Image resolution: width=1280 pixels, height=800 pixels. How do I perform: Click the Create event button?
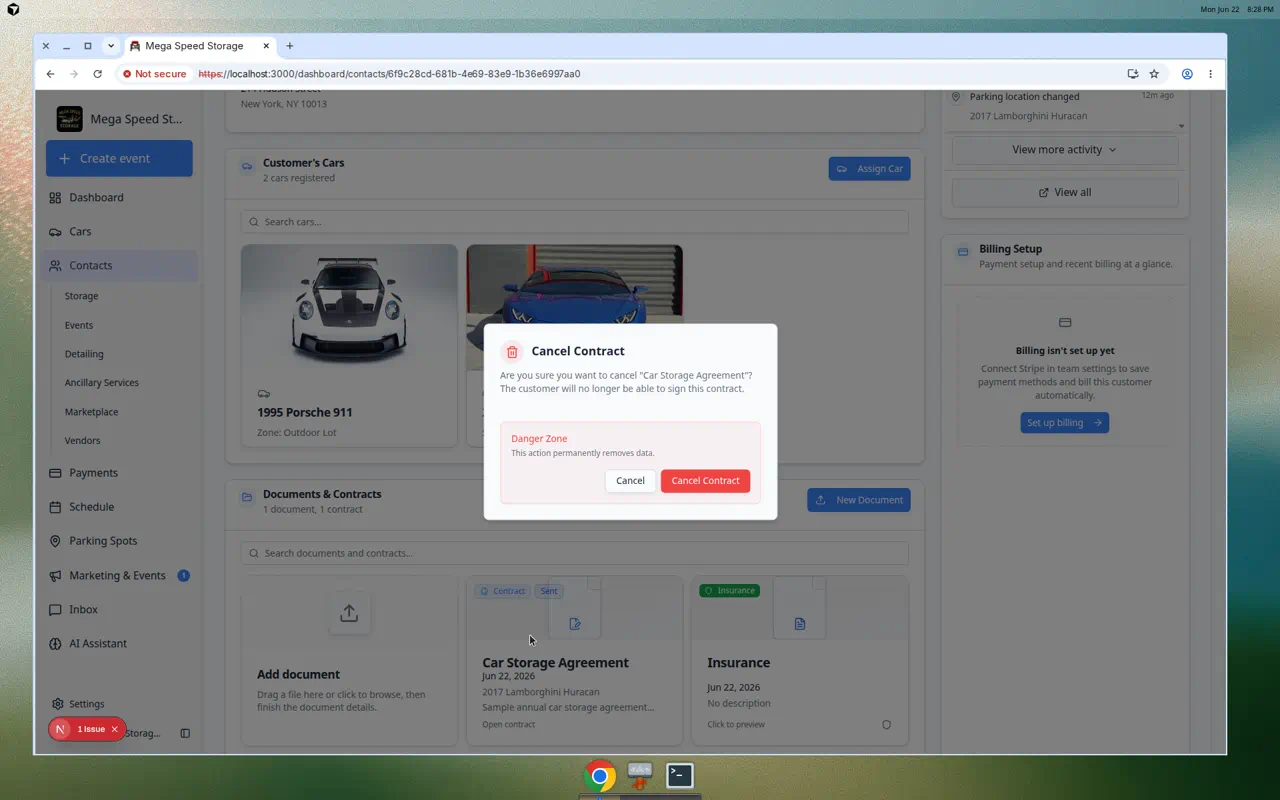click(119, 158)
